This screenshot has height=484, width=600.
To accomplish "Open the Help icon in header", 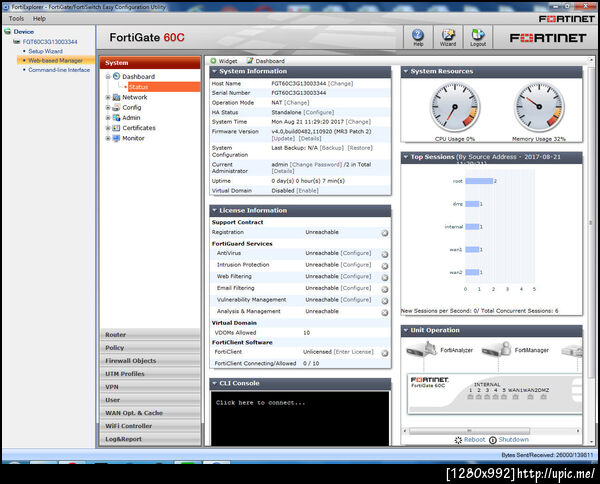I will 418,35.
